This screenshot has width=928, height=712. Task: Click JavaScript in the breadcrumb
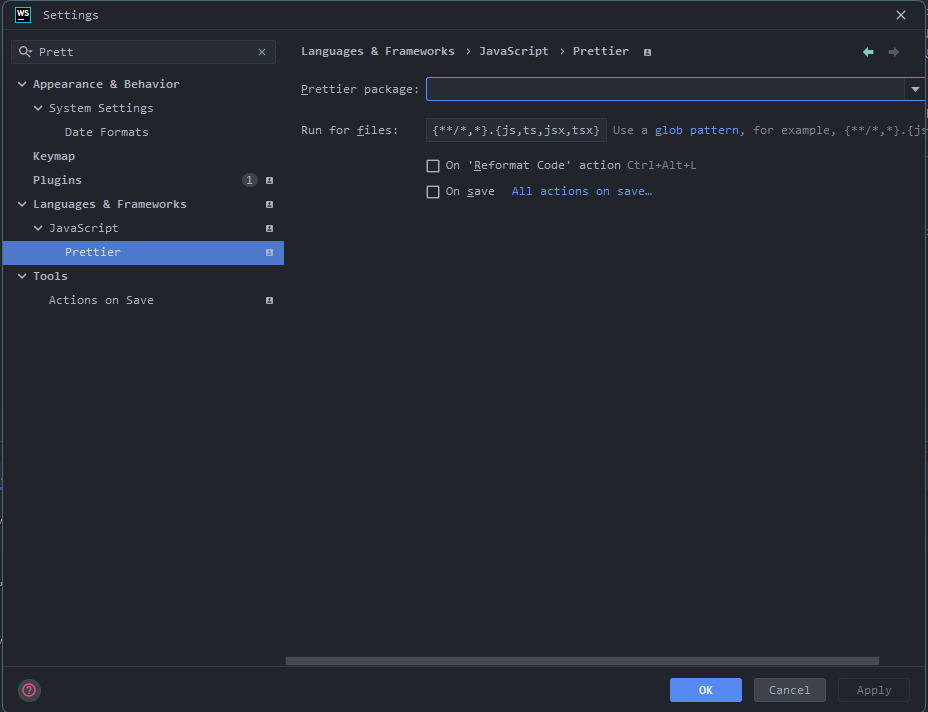[x=514, y=51]
